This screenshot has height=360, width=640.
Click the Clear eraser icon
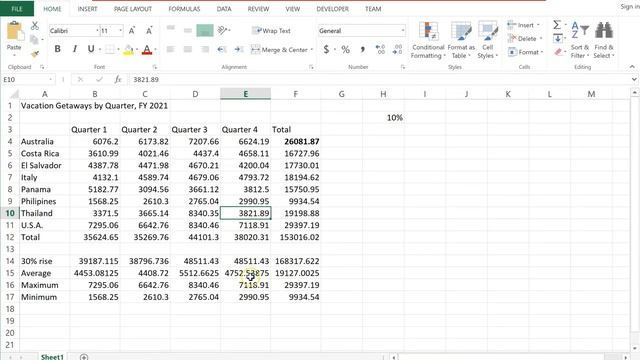pyautogui.click(x=558, y=52)
